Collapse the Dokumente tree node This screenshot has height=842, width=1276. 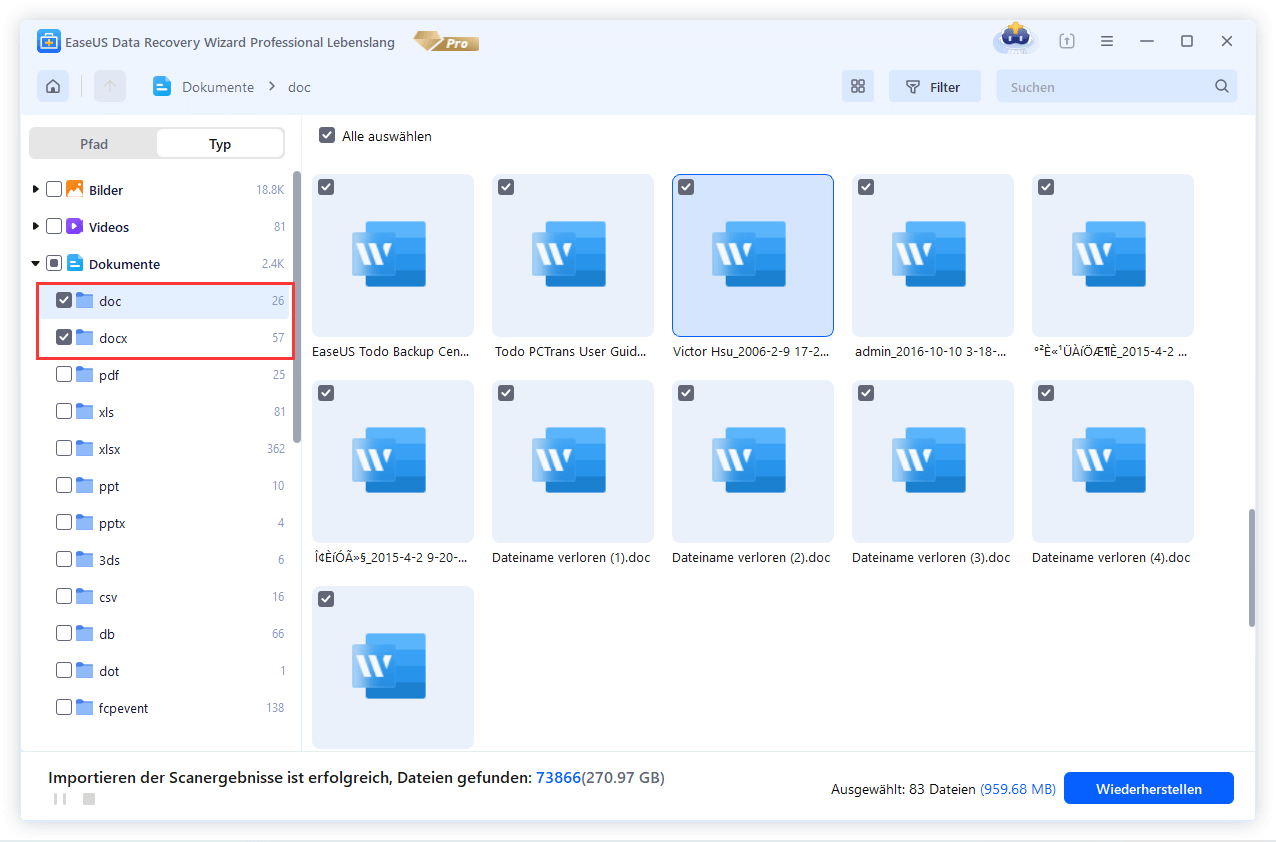click(x=36, y=264)
